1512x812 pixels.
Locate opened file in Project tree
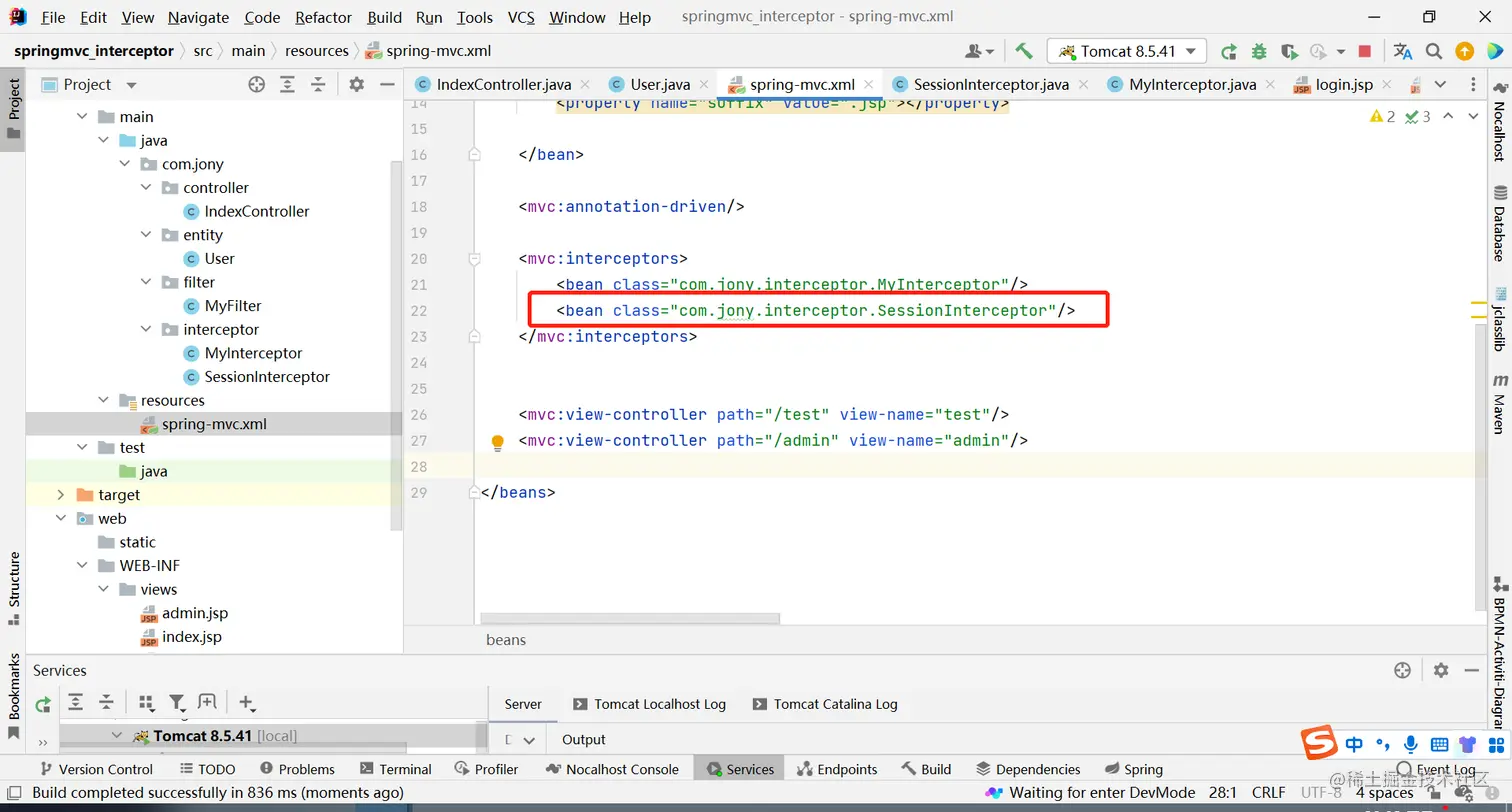(x=257, y=85)
